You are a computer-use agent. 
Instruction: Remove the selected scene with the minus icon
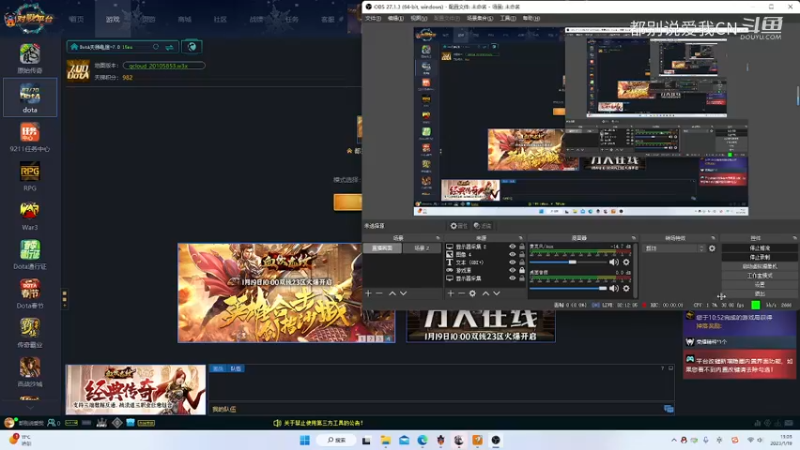(379, 293)
